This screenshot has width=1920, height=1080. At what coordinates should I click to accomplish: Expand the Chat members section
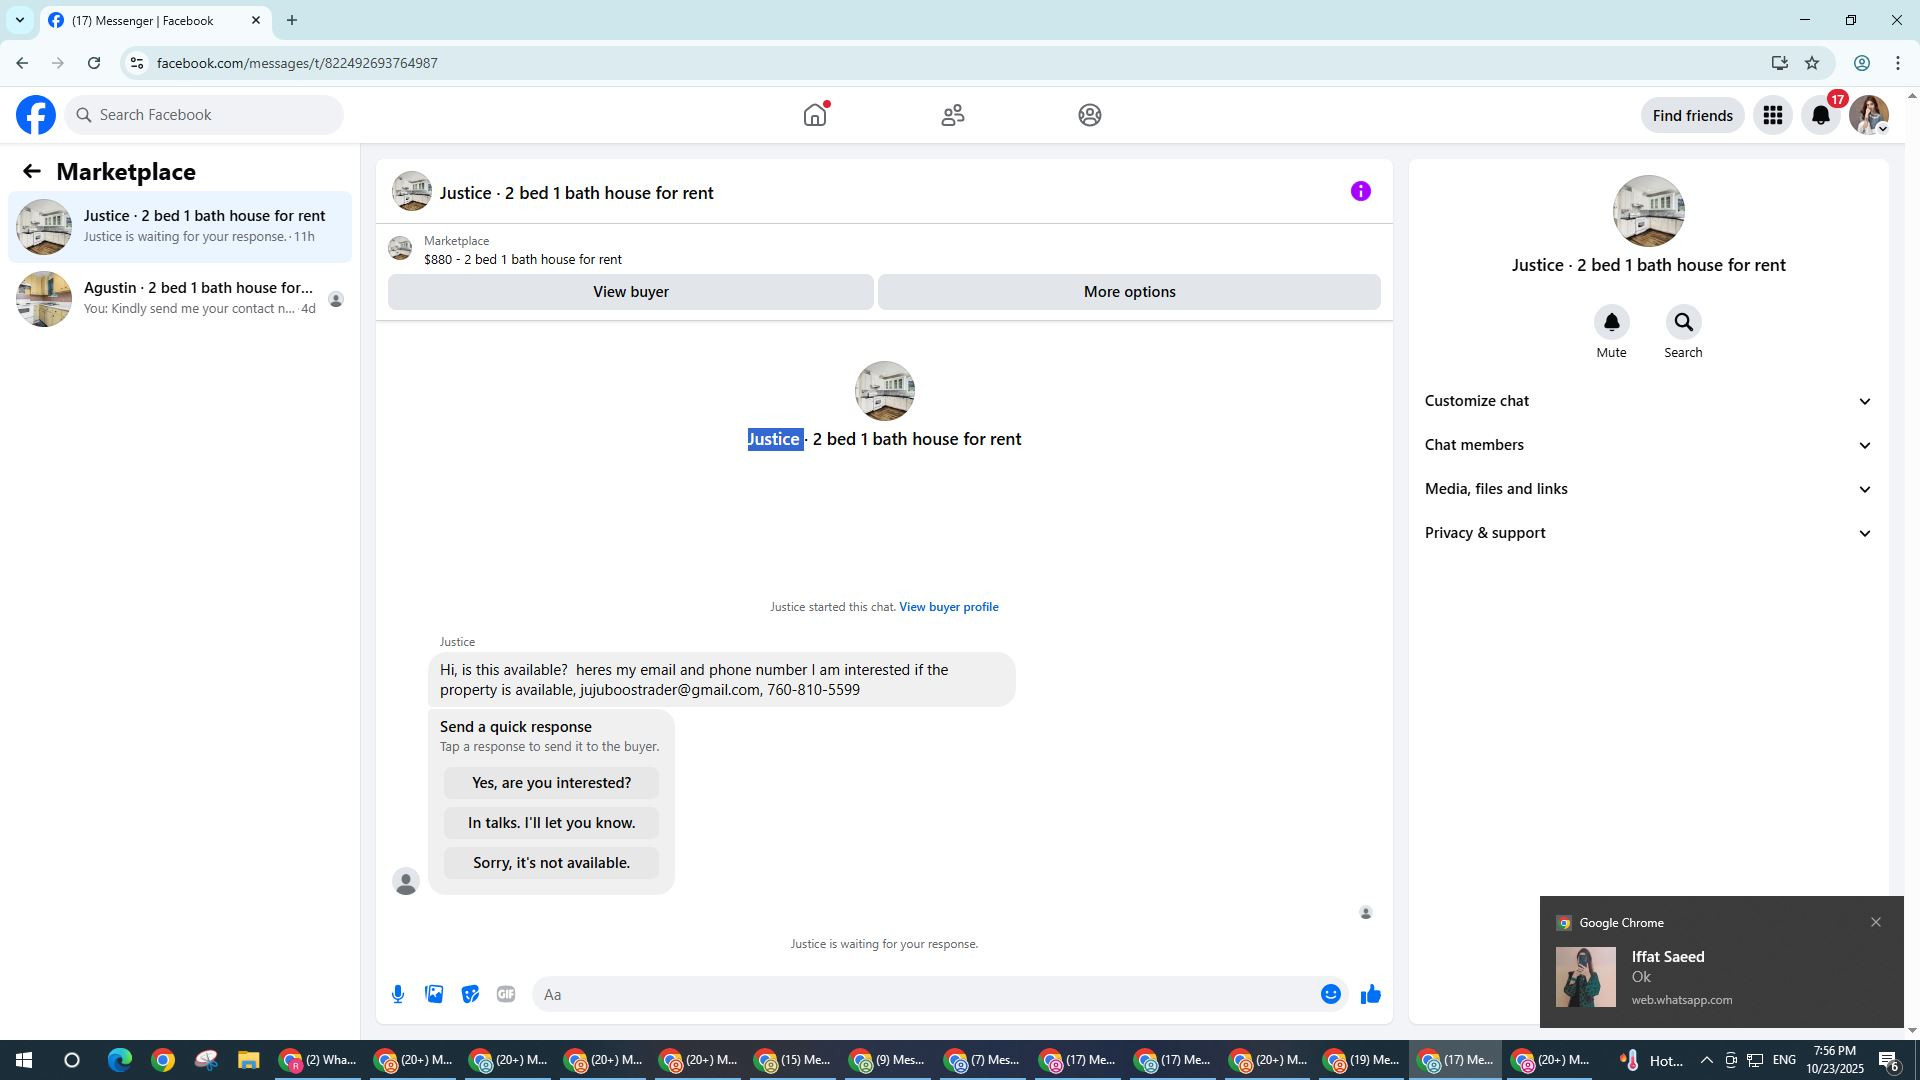click(1647, 445)
